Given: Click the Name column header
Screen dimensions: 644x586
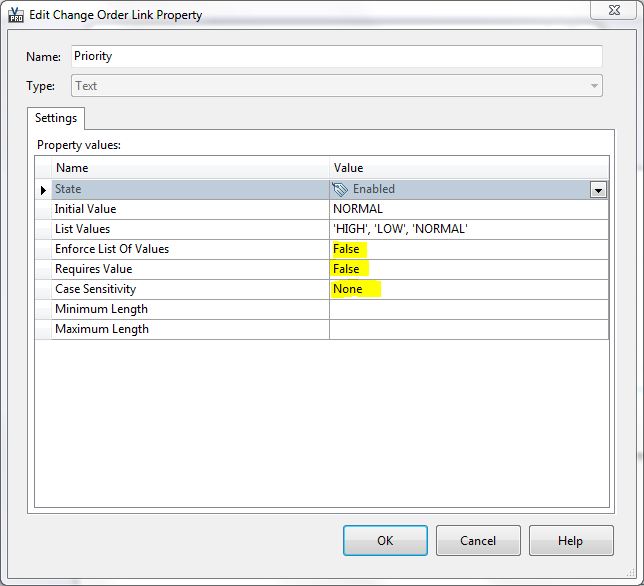Looking at the screenshot, I should [190, 168].
